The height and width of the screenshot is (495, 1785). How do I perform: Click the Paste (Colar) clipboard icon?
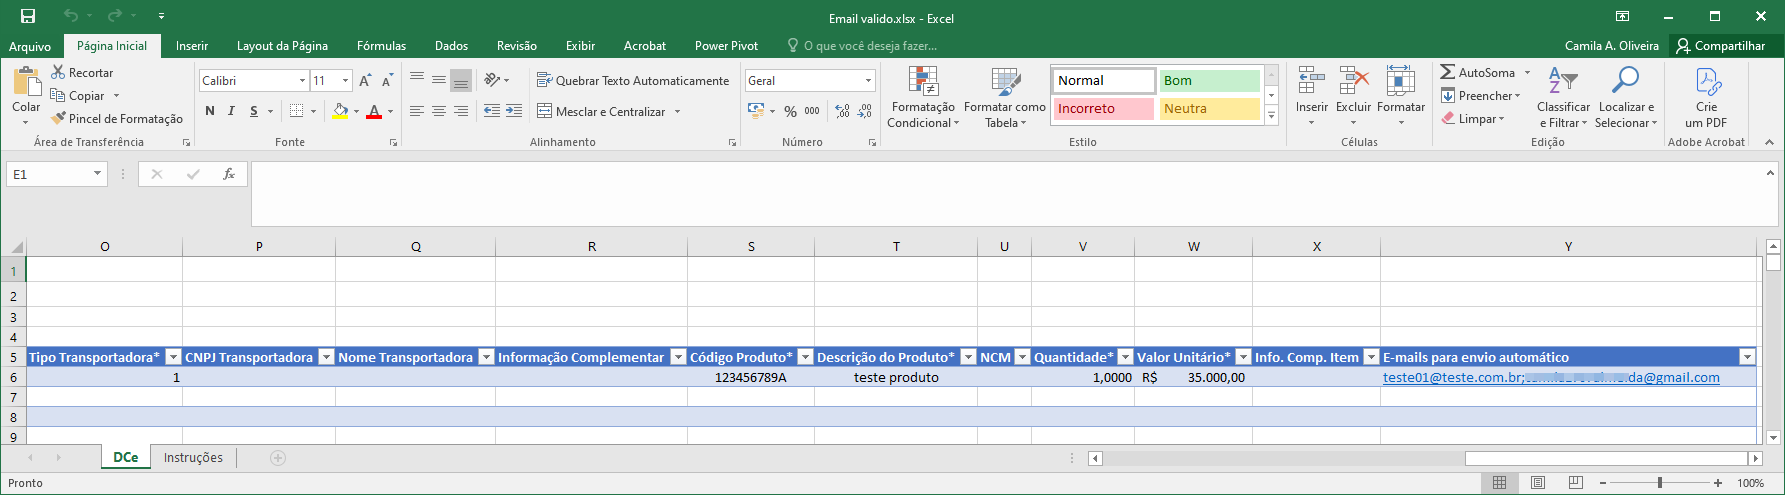pyautogui.click(x=26, y=81)
